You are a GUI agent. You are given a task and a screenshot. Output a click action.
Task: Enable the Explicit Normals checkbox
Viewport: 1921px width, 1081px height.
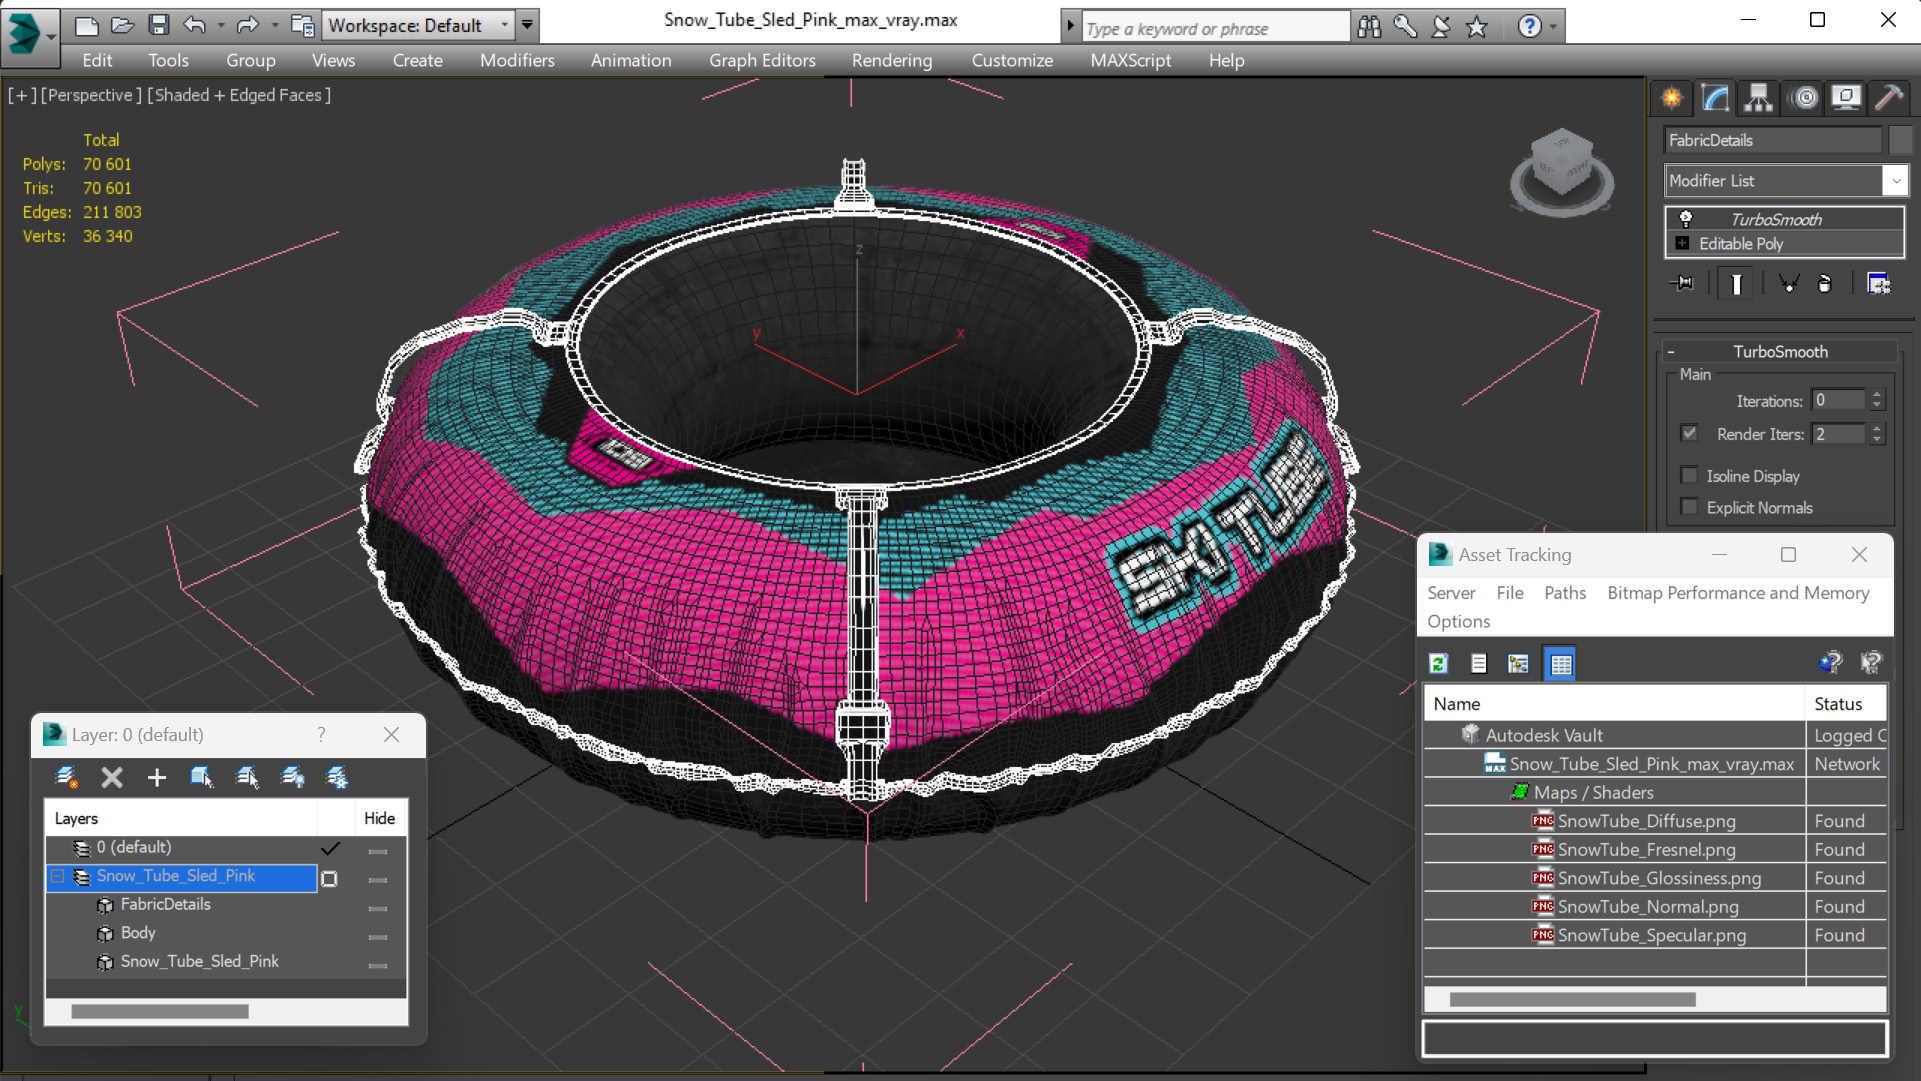(1689, 507)
